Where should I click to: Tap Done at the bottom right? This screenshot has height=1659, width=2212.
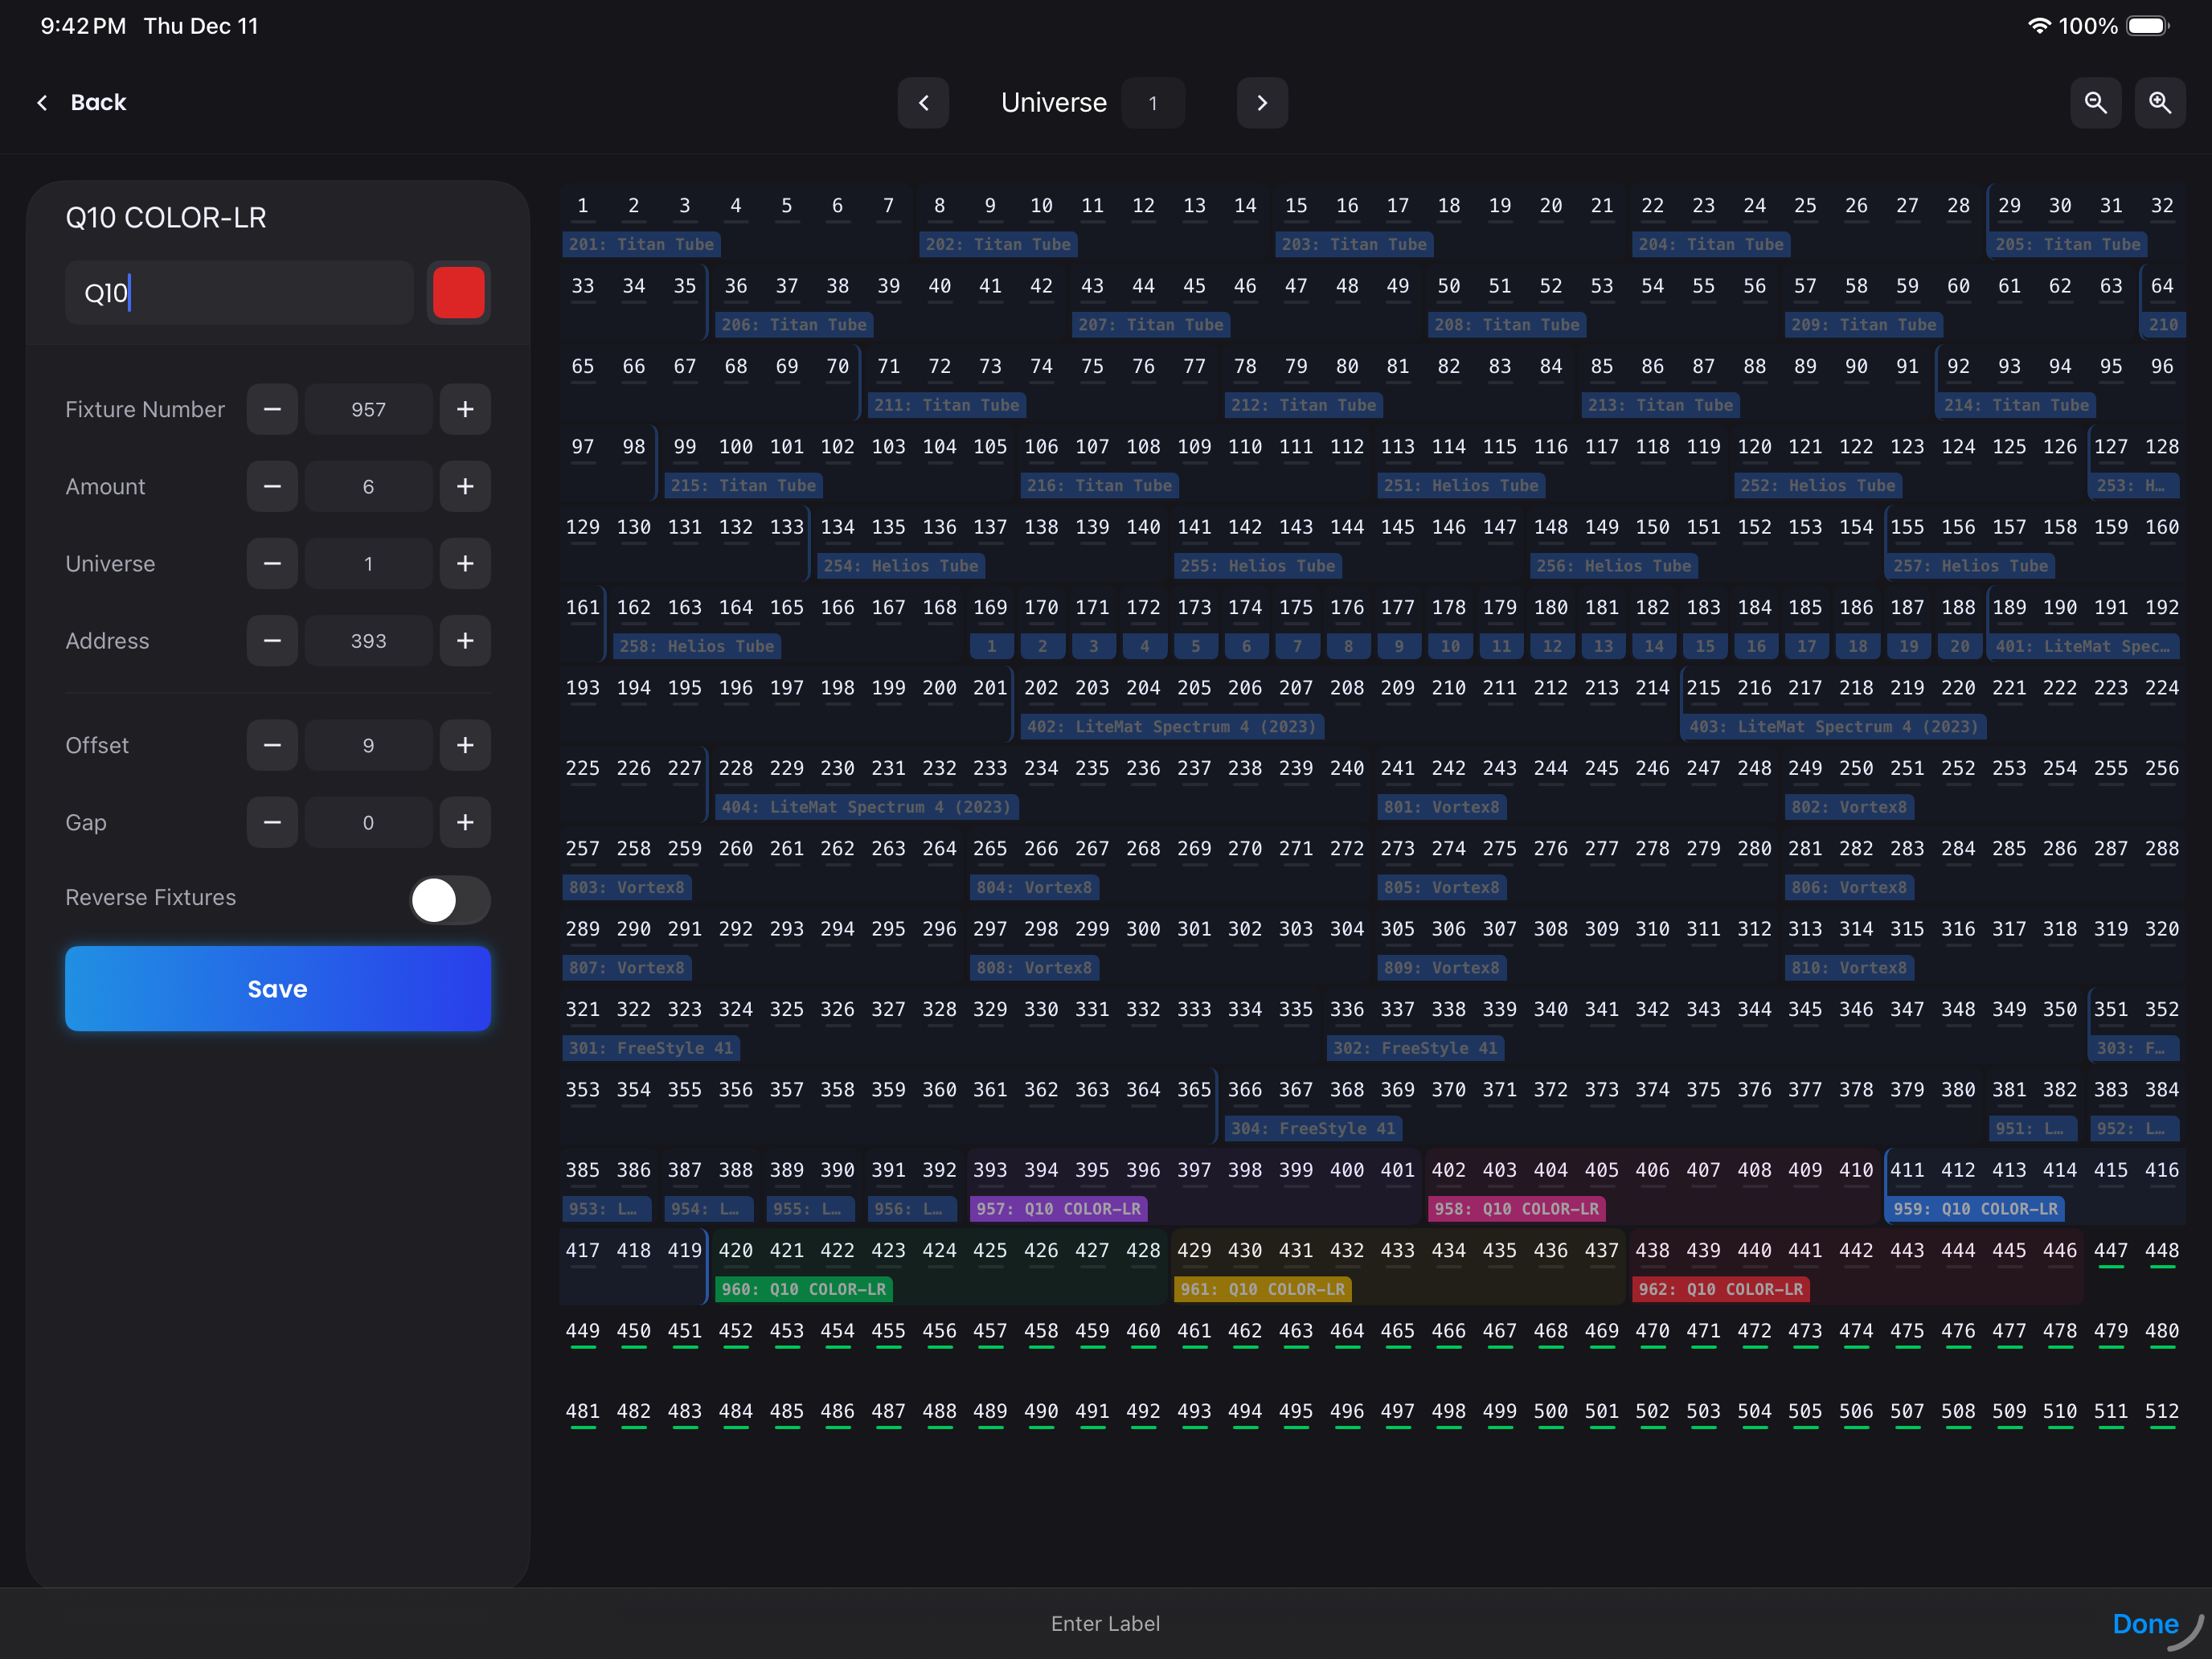(2146, 1623)
